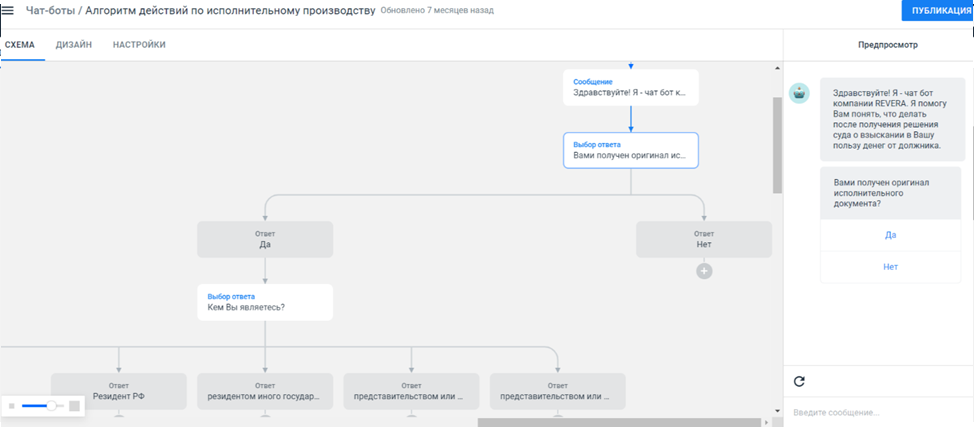Click the restart preview refresh icon
Viewport: 974px width, 427px height.
click(799, 381)
